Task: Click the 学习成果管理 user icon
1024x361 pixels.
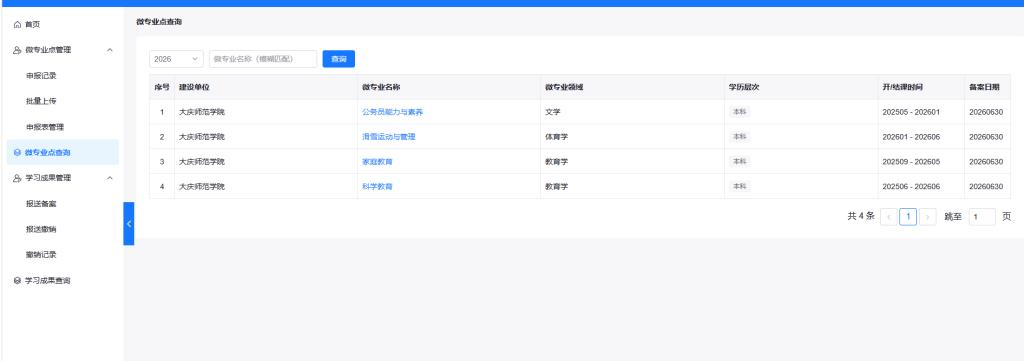Action: tap(17, 178)
